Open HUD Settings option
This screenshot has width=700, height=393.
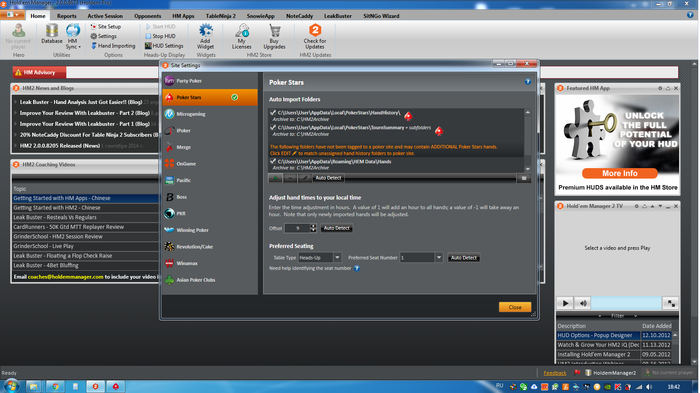click(x=164, y=46)
